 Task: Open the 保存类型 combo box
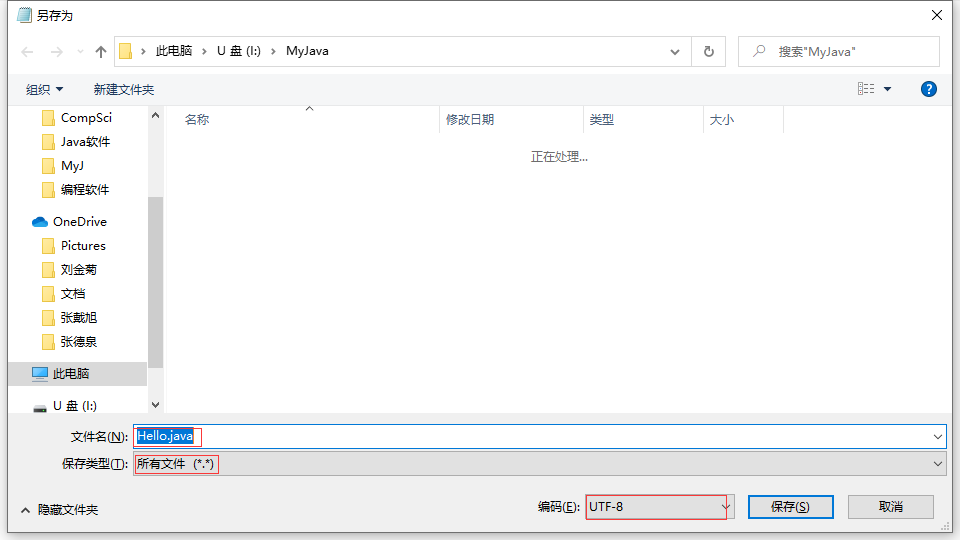coord(539,464)
